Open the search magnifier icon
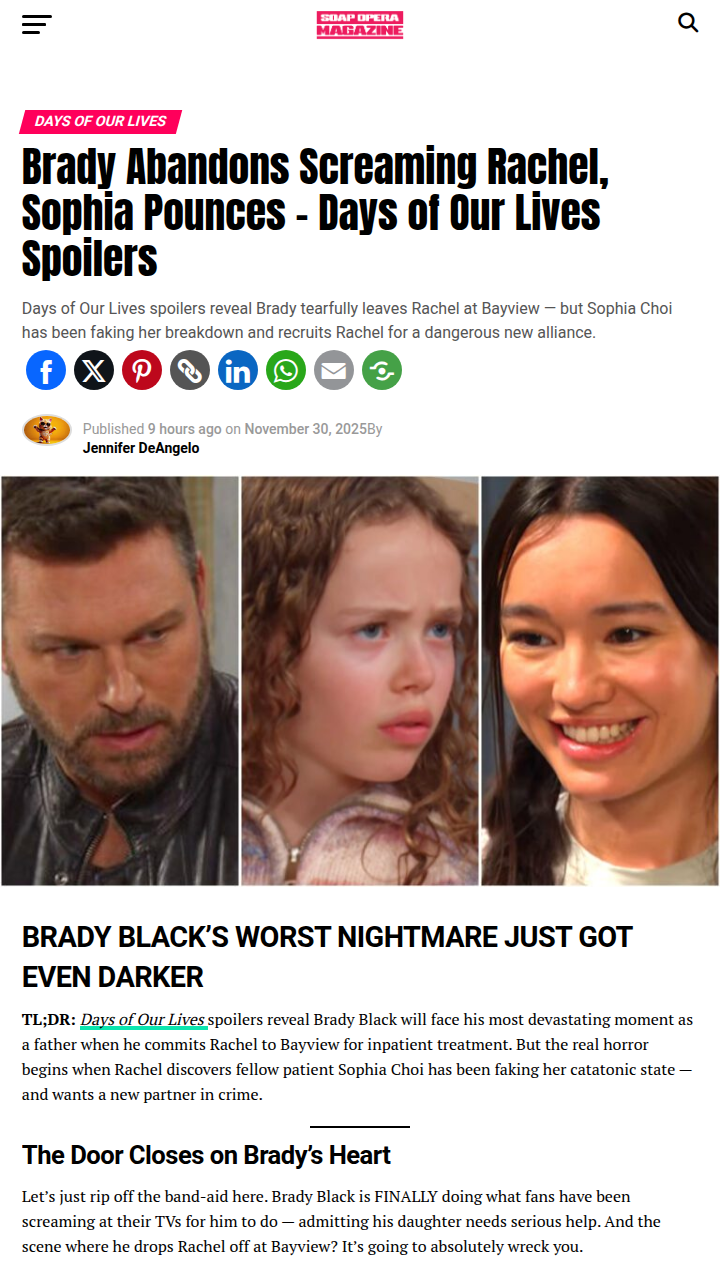Screen dimensions: 720x1280 point(688,23)
